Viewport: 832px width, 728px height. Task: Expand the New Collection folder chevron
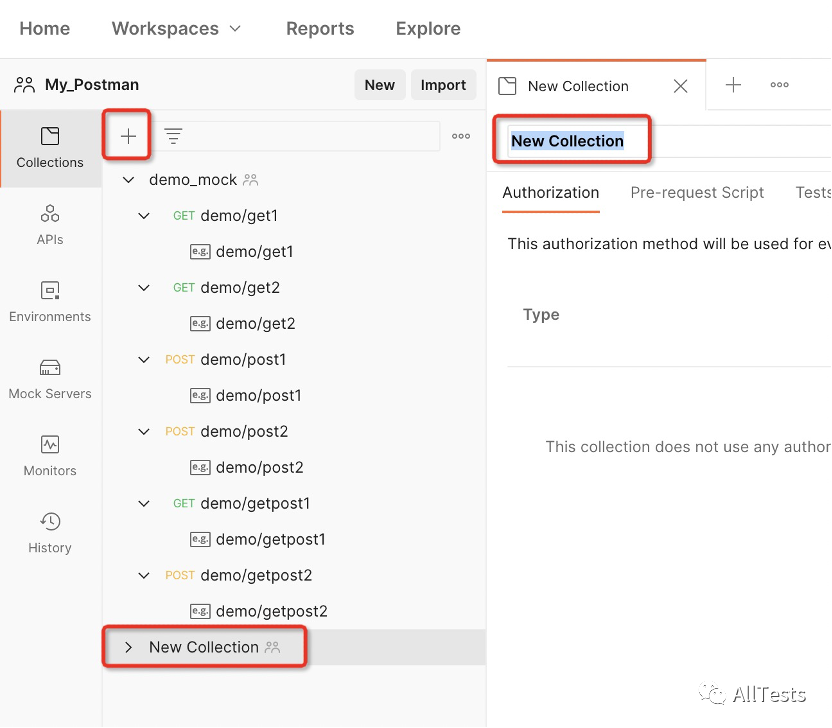[x=128, y=647]
